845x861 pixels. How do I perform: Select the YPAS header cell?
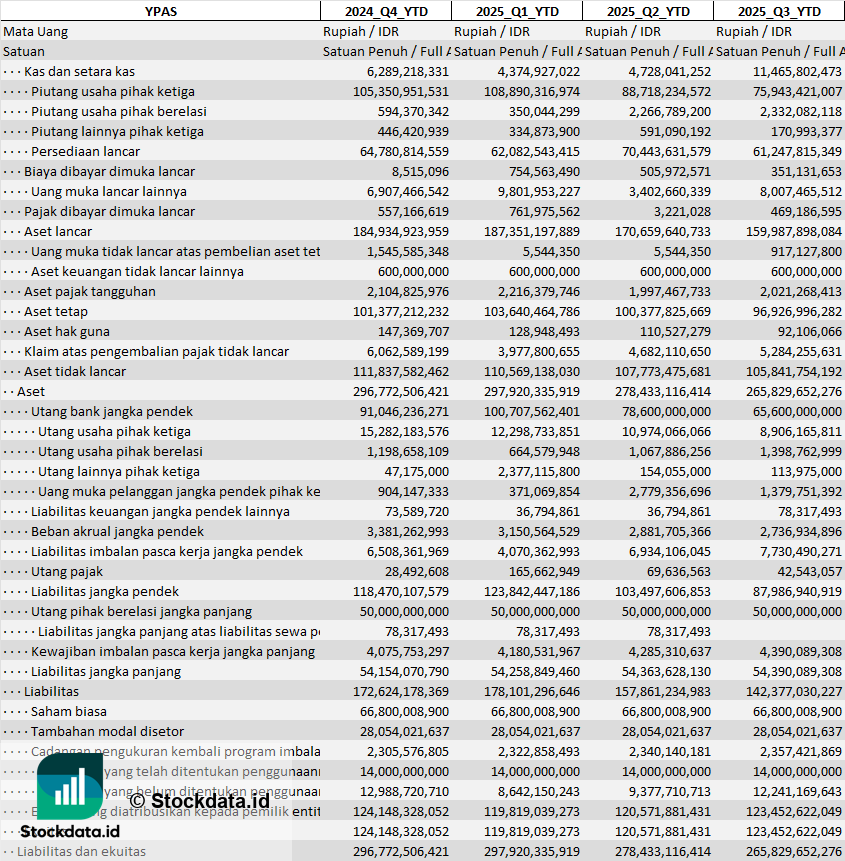(x=160, y=11)
